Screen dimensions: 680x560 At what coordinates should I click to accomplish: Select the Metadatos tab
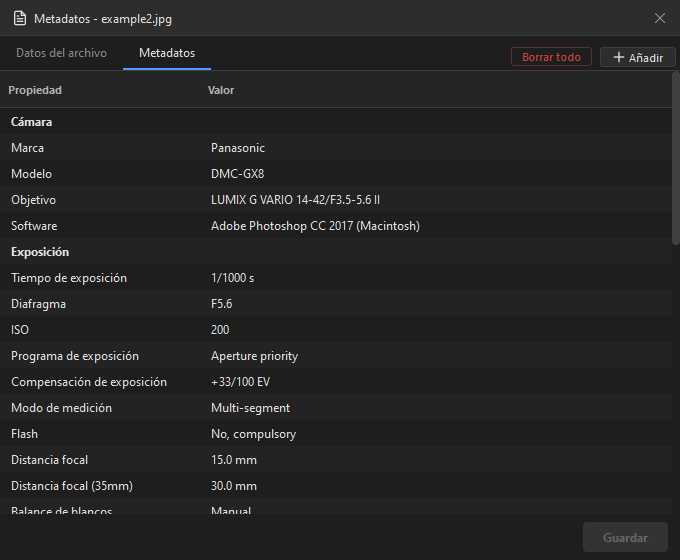pyautogui.click(x=167, y=53)
